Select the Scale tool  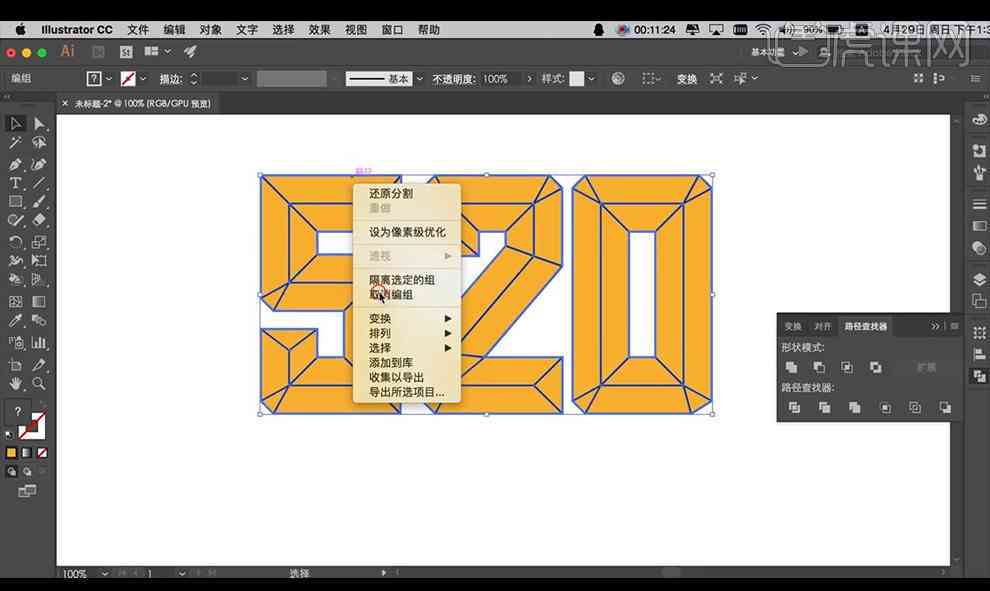39,242
